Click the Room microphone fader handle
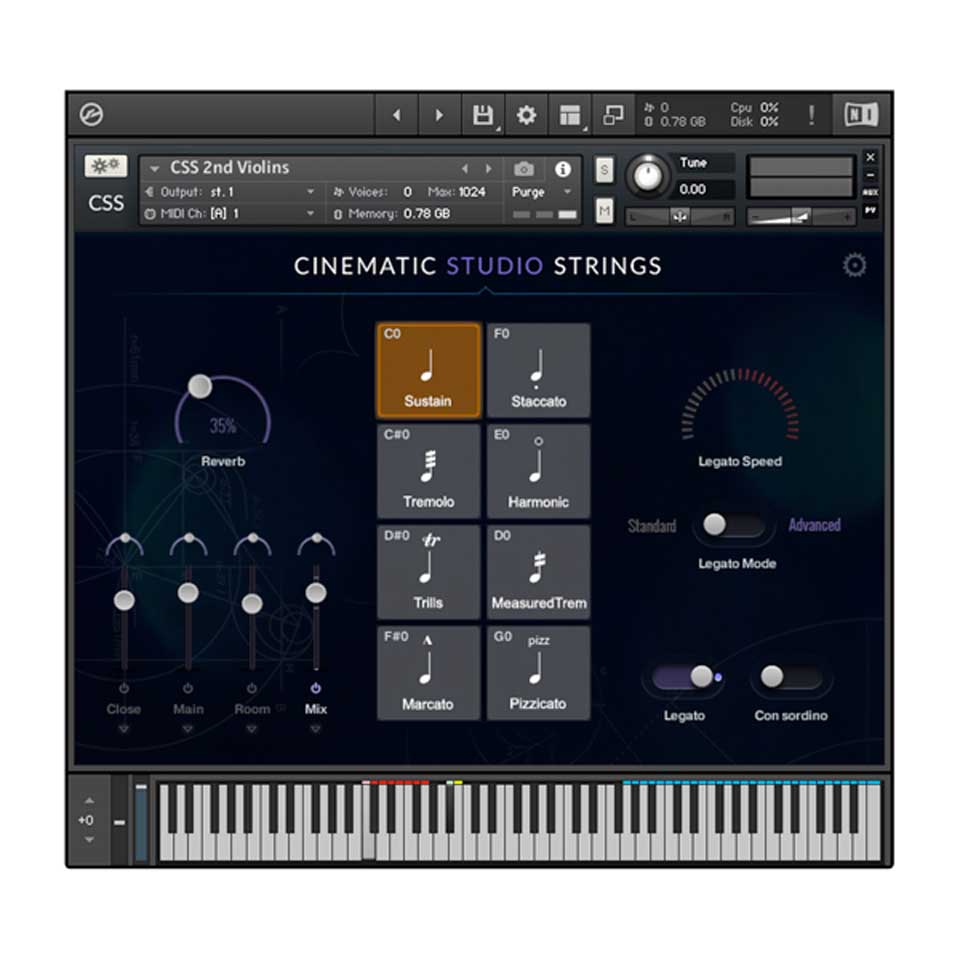The image size is (960, 958). pyautogui.click(x=252, y=604)
